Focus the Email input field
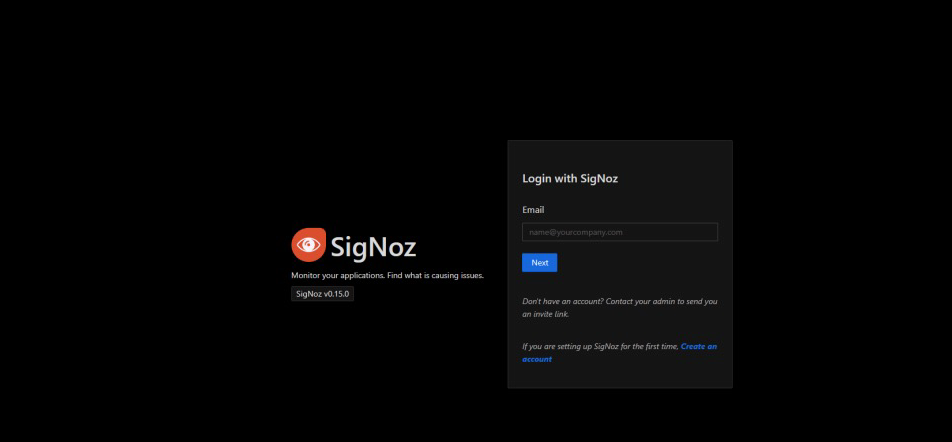The image size is (952, 442). 620,232
